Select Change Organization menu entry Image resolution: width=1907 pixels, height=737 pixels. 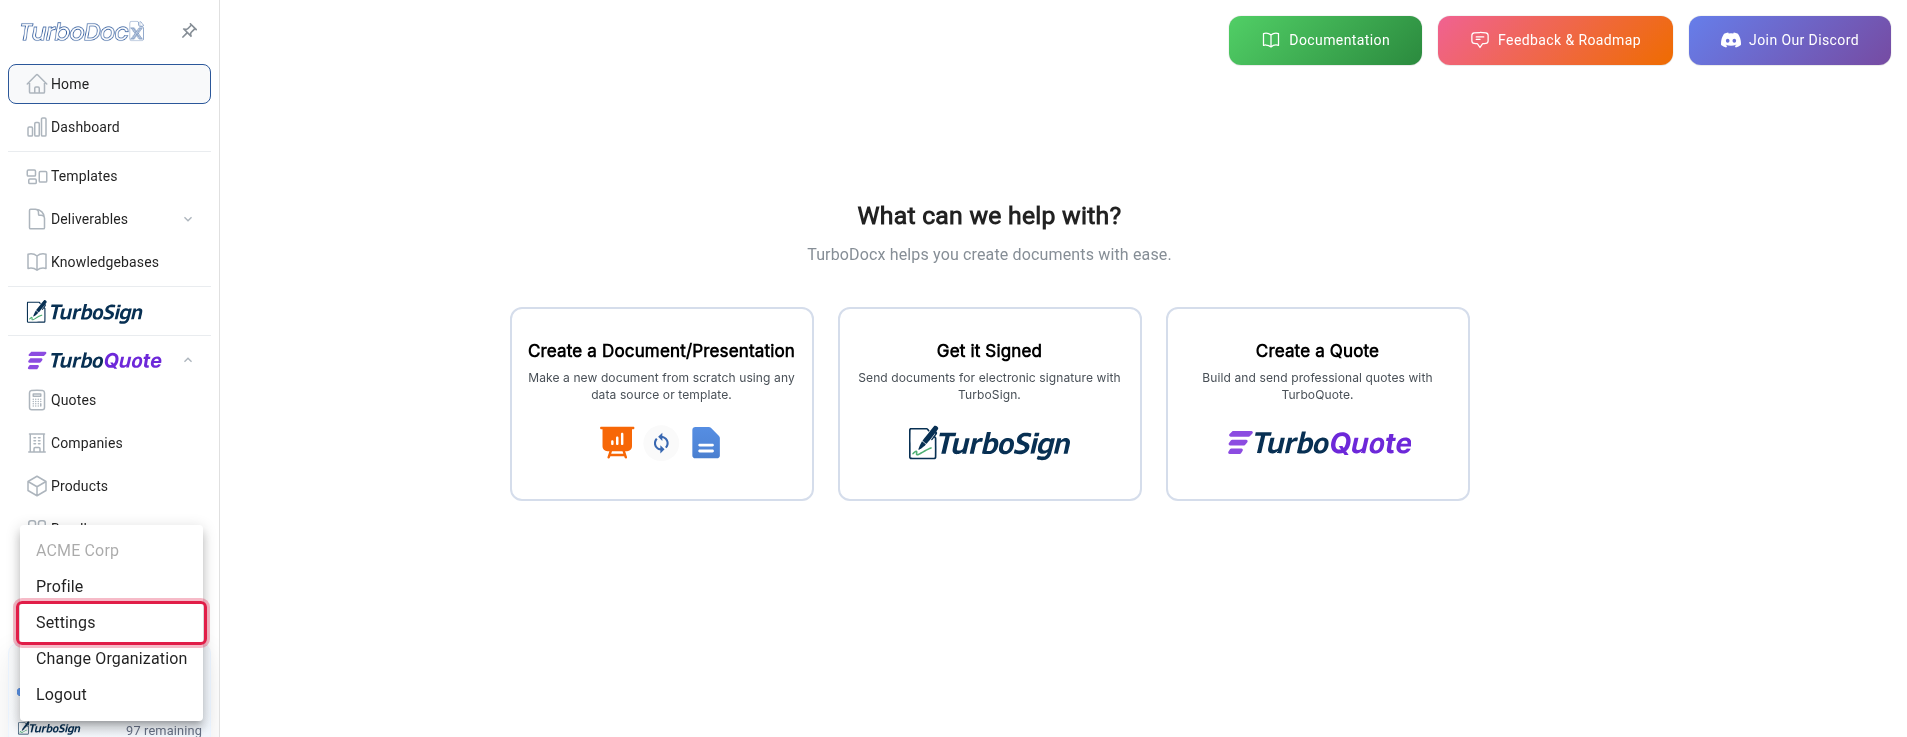(111, 658)
